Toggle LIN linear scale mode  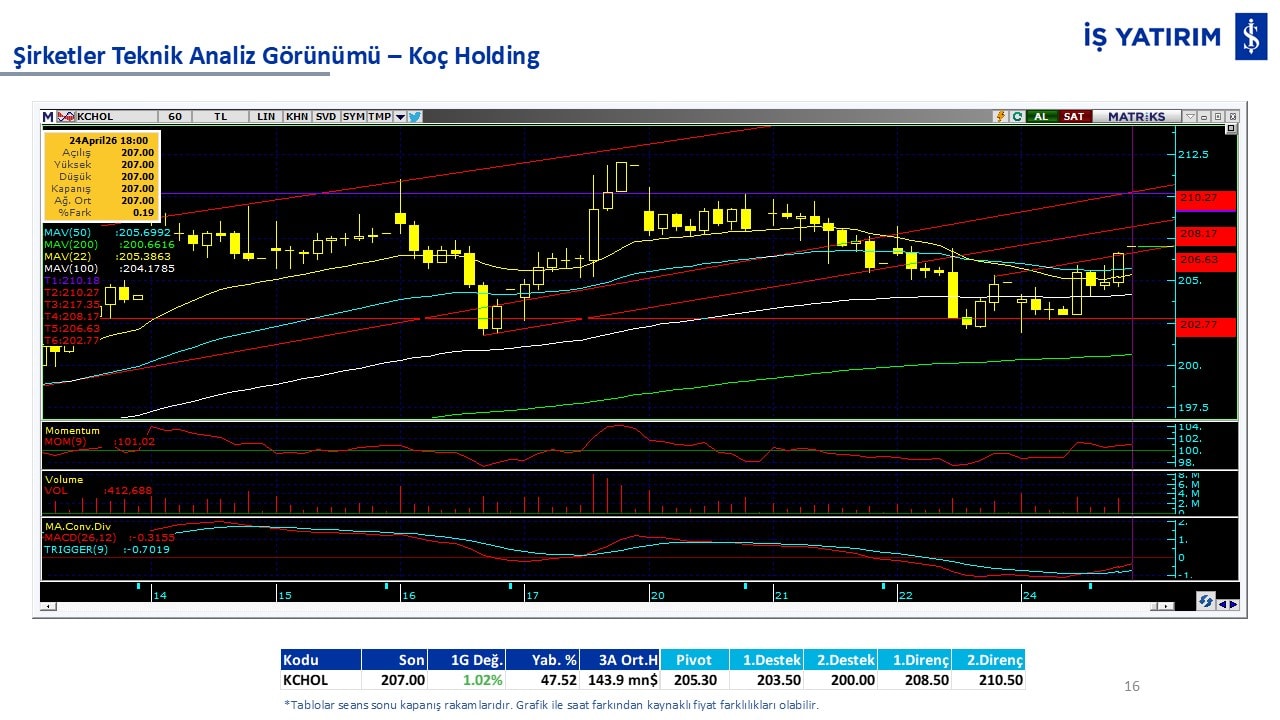pyautogui.click(x=266, y=117)
